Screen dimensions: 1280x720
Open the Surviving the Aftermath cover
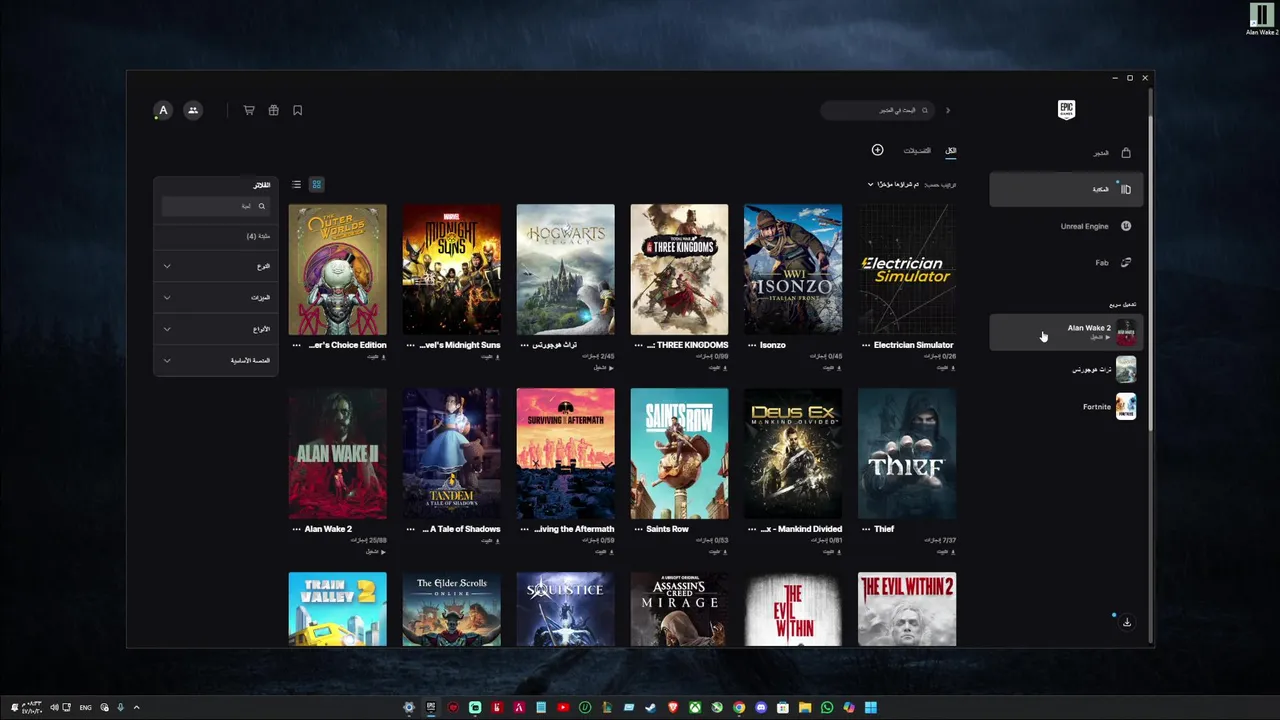566,454
